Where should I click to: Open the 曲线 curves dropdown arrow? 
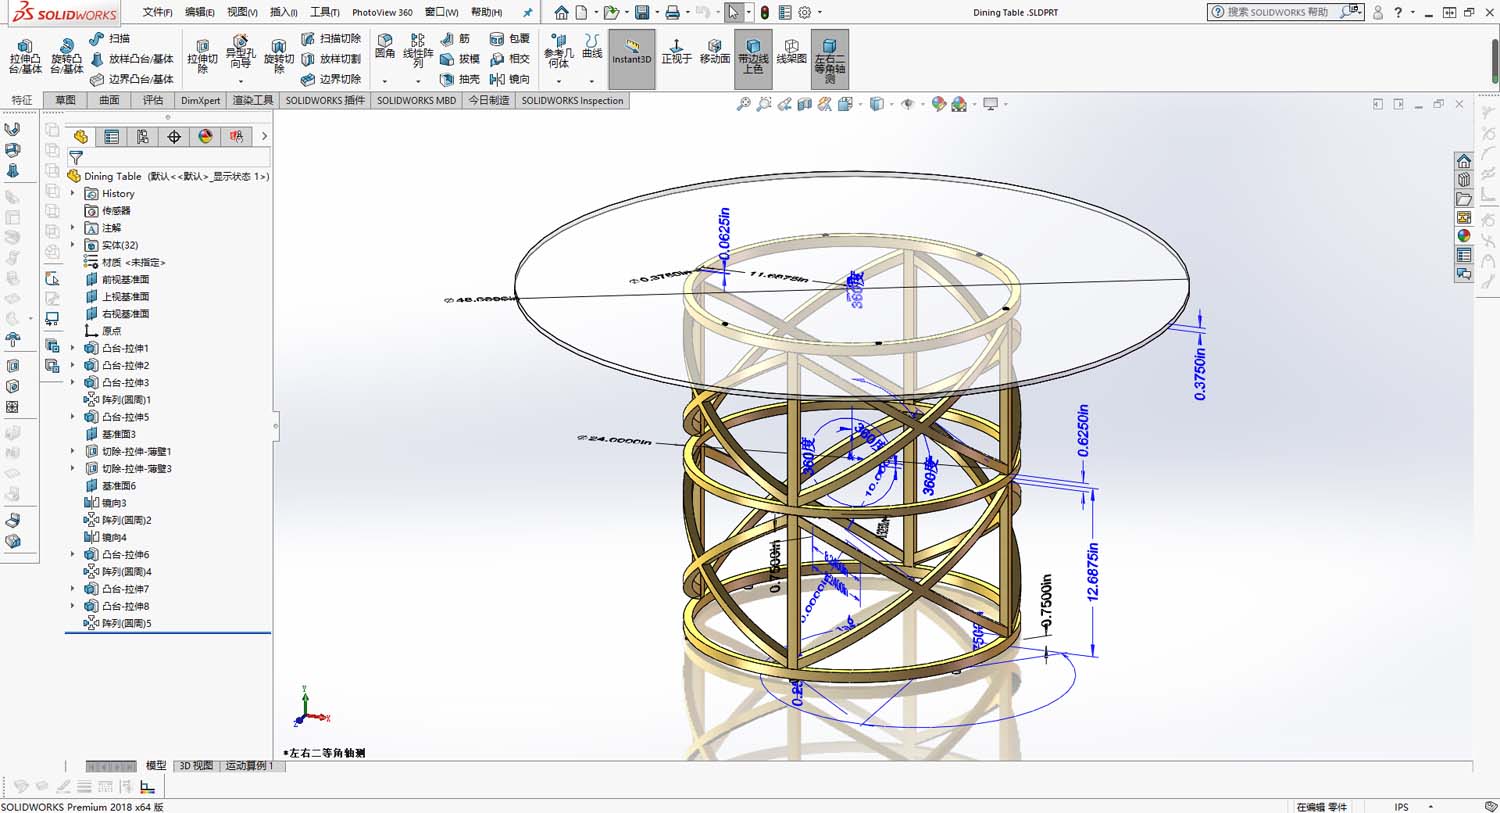click(592, 82)
